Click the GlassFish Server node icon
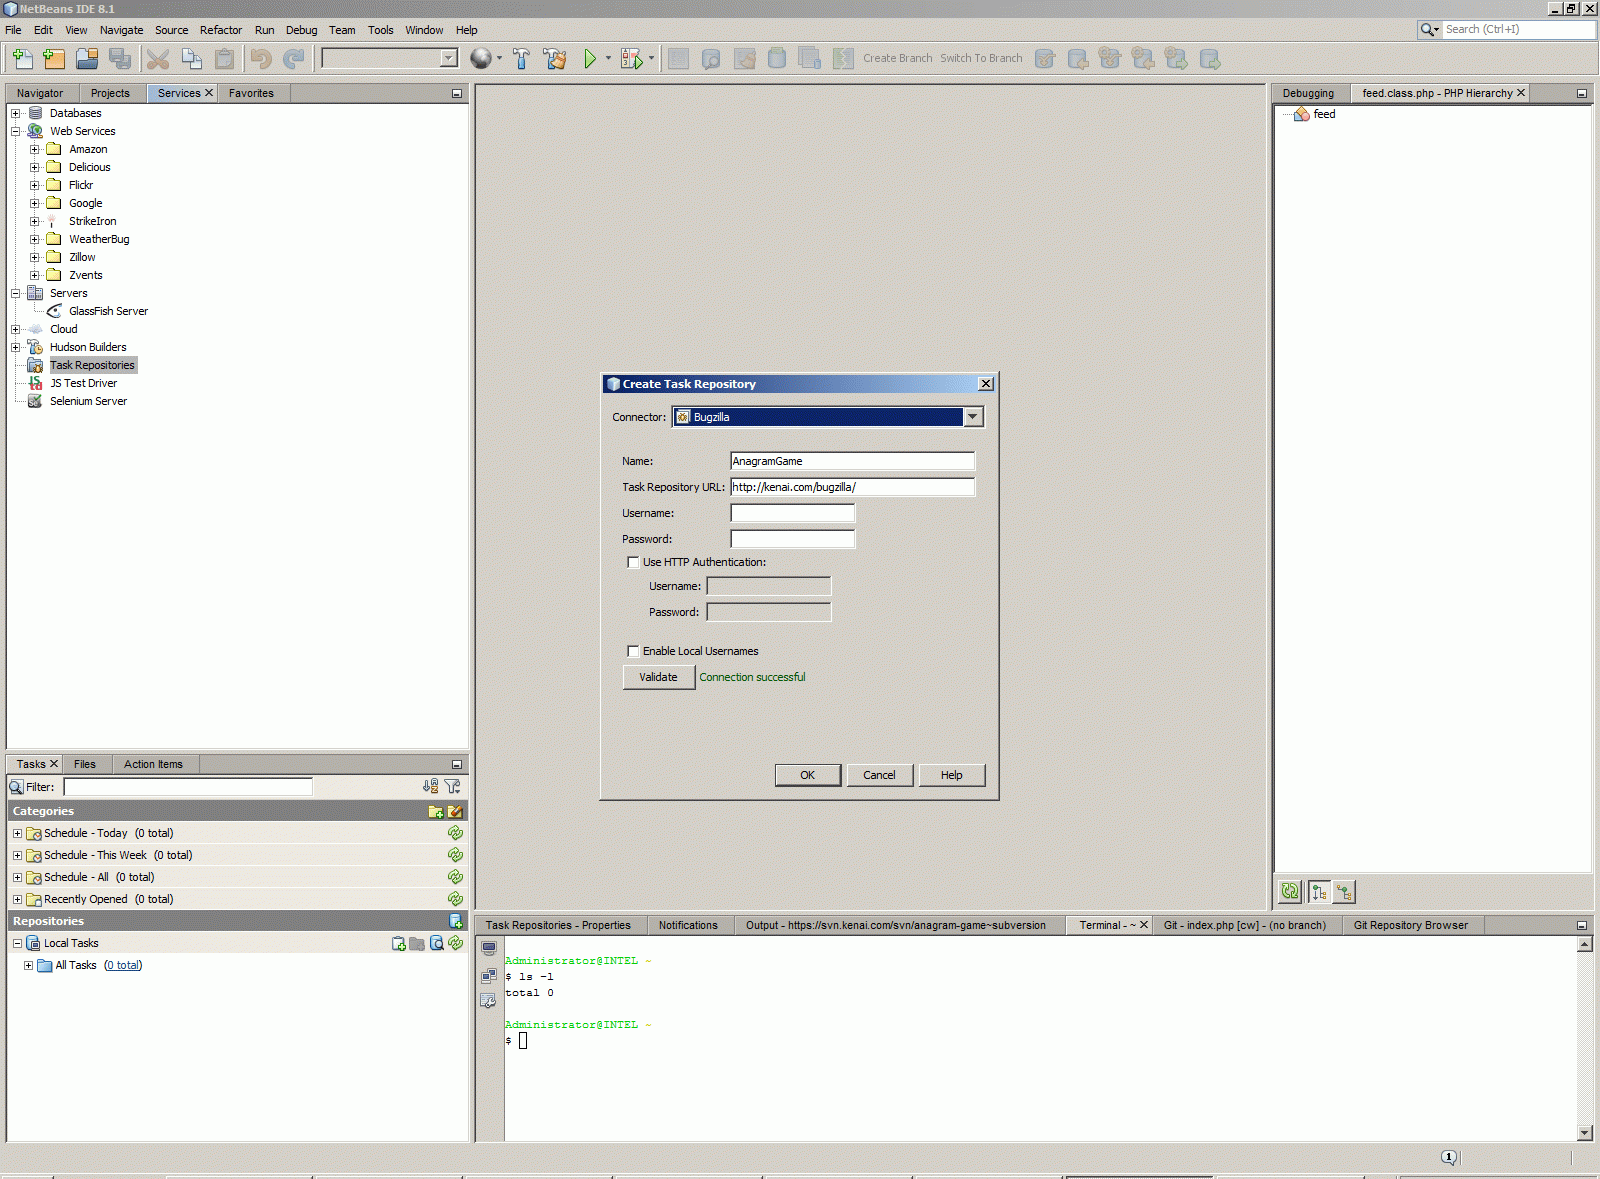 pos(54,311)
